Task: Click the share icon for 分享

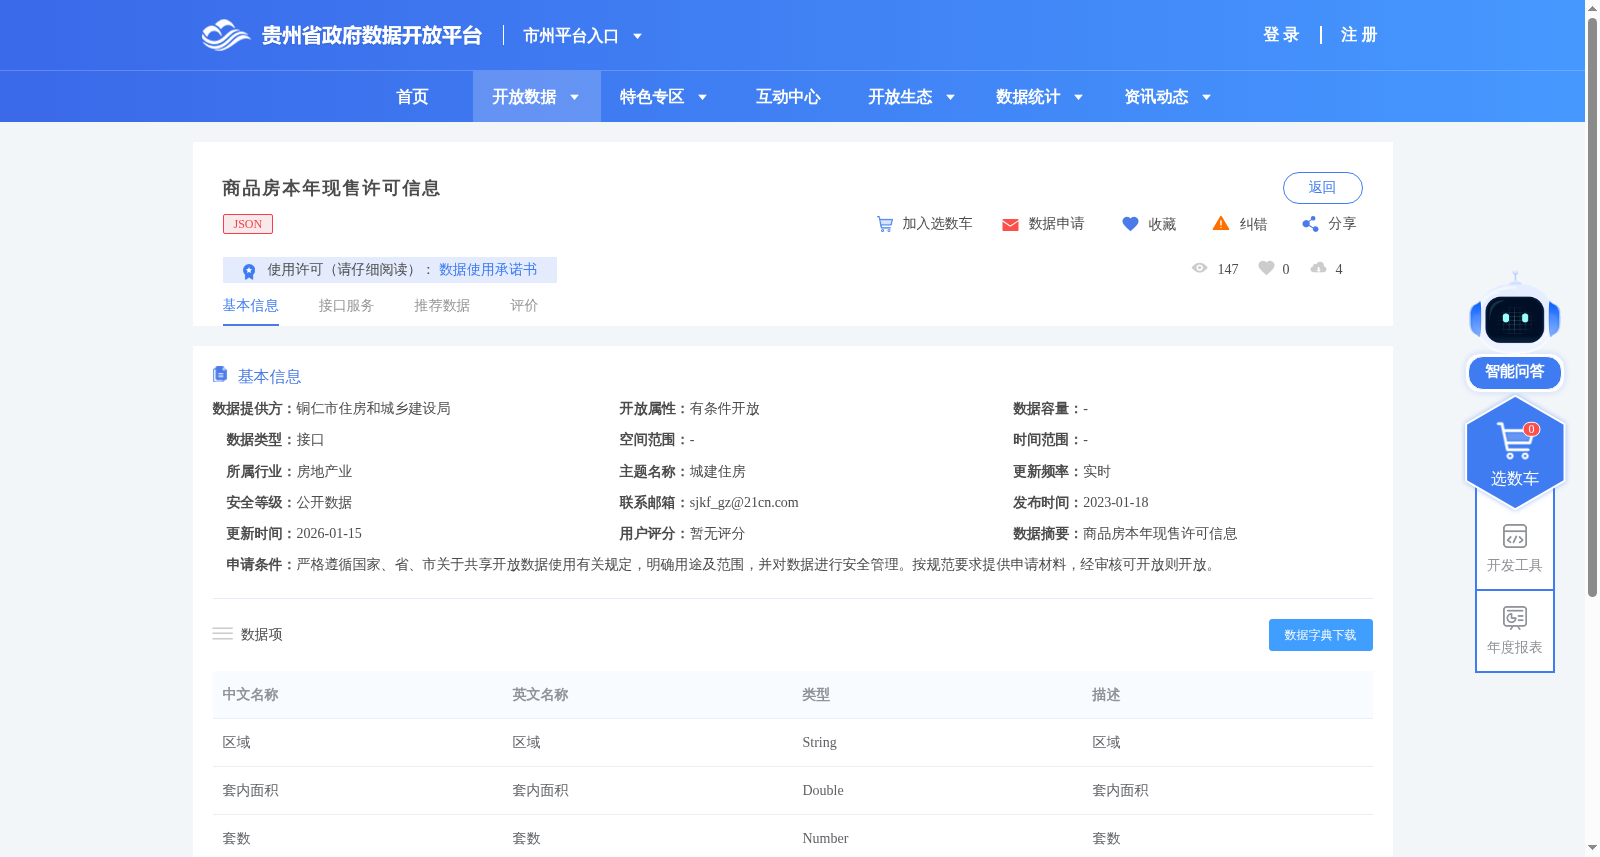Action: (x=1310, y=224)
